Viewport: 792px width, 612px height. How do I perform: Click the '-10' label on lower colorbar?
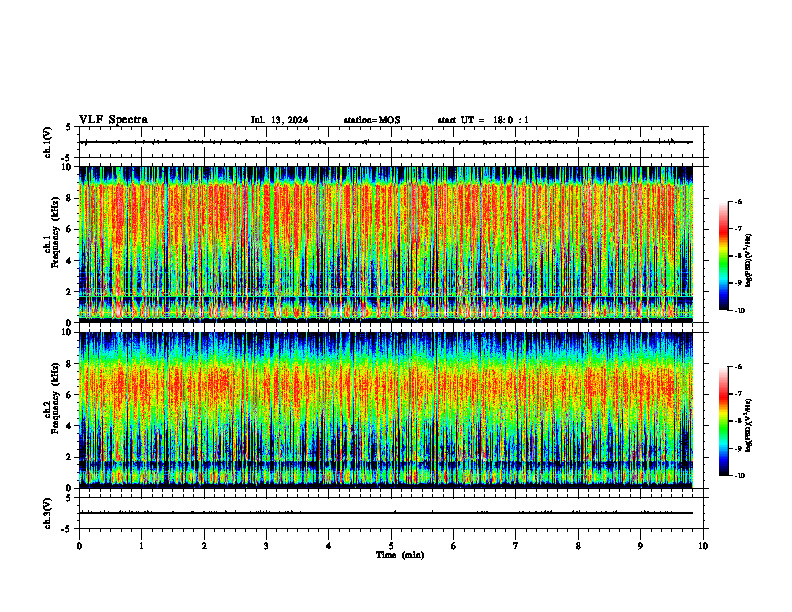(739, 476)
